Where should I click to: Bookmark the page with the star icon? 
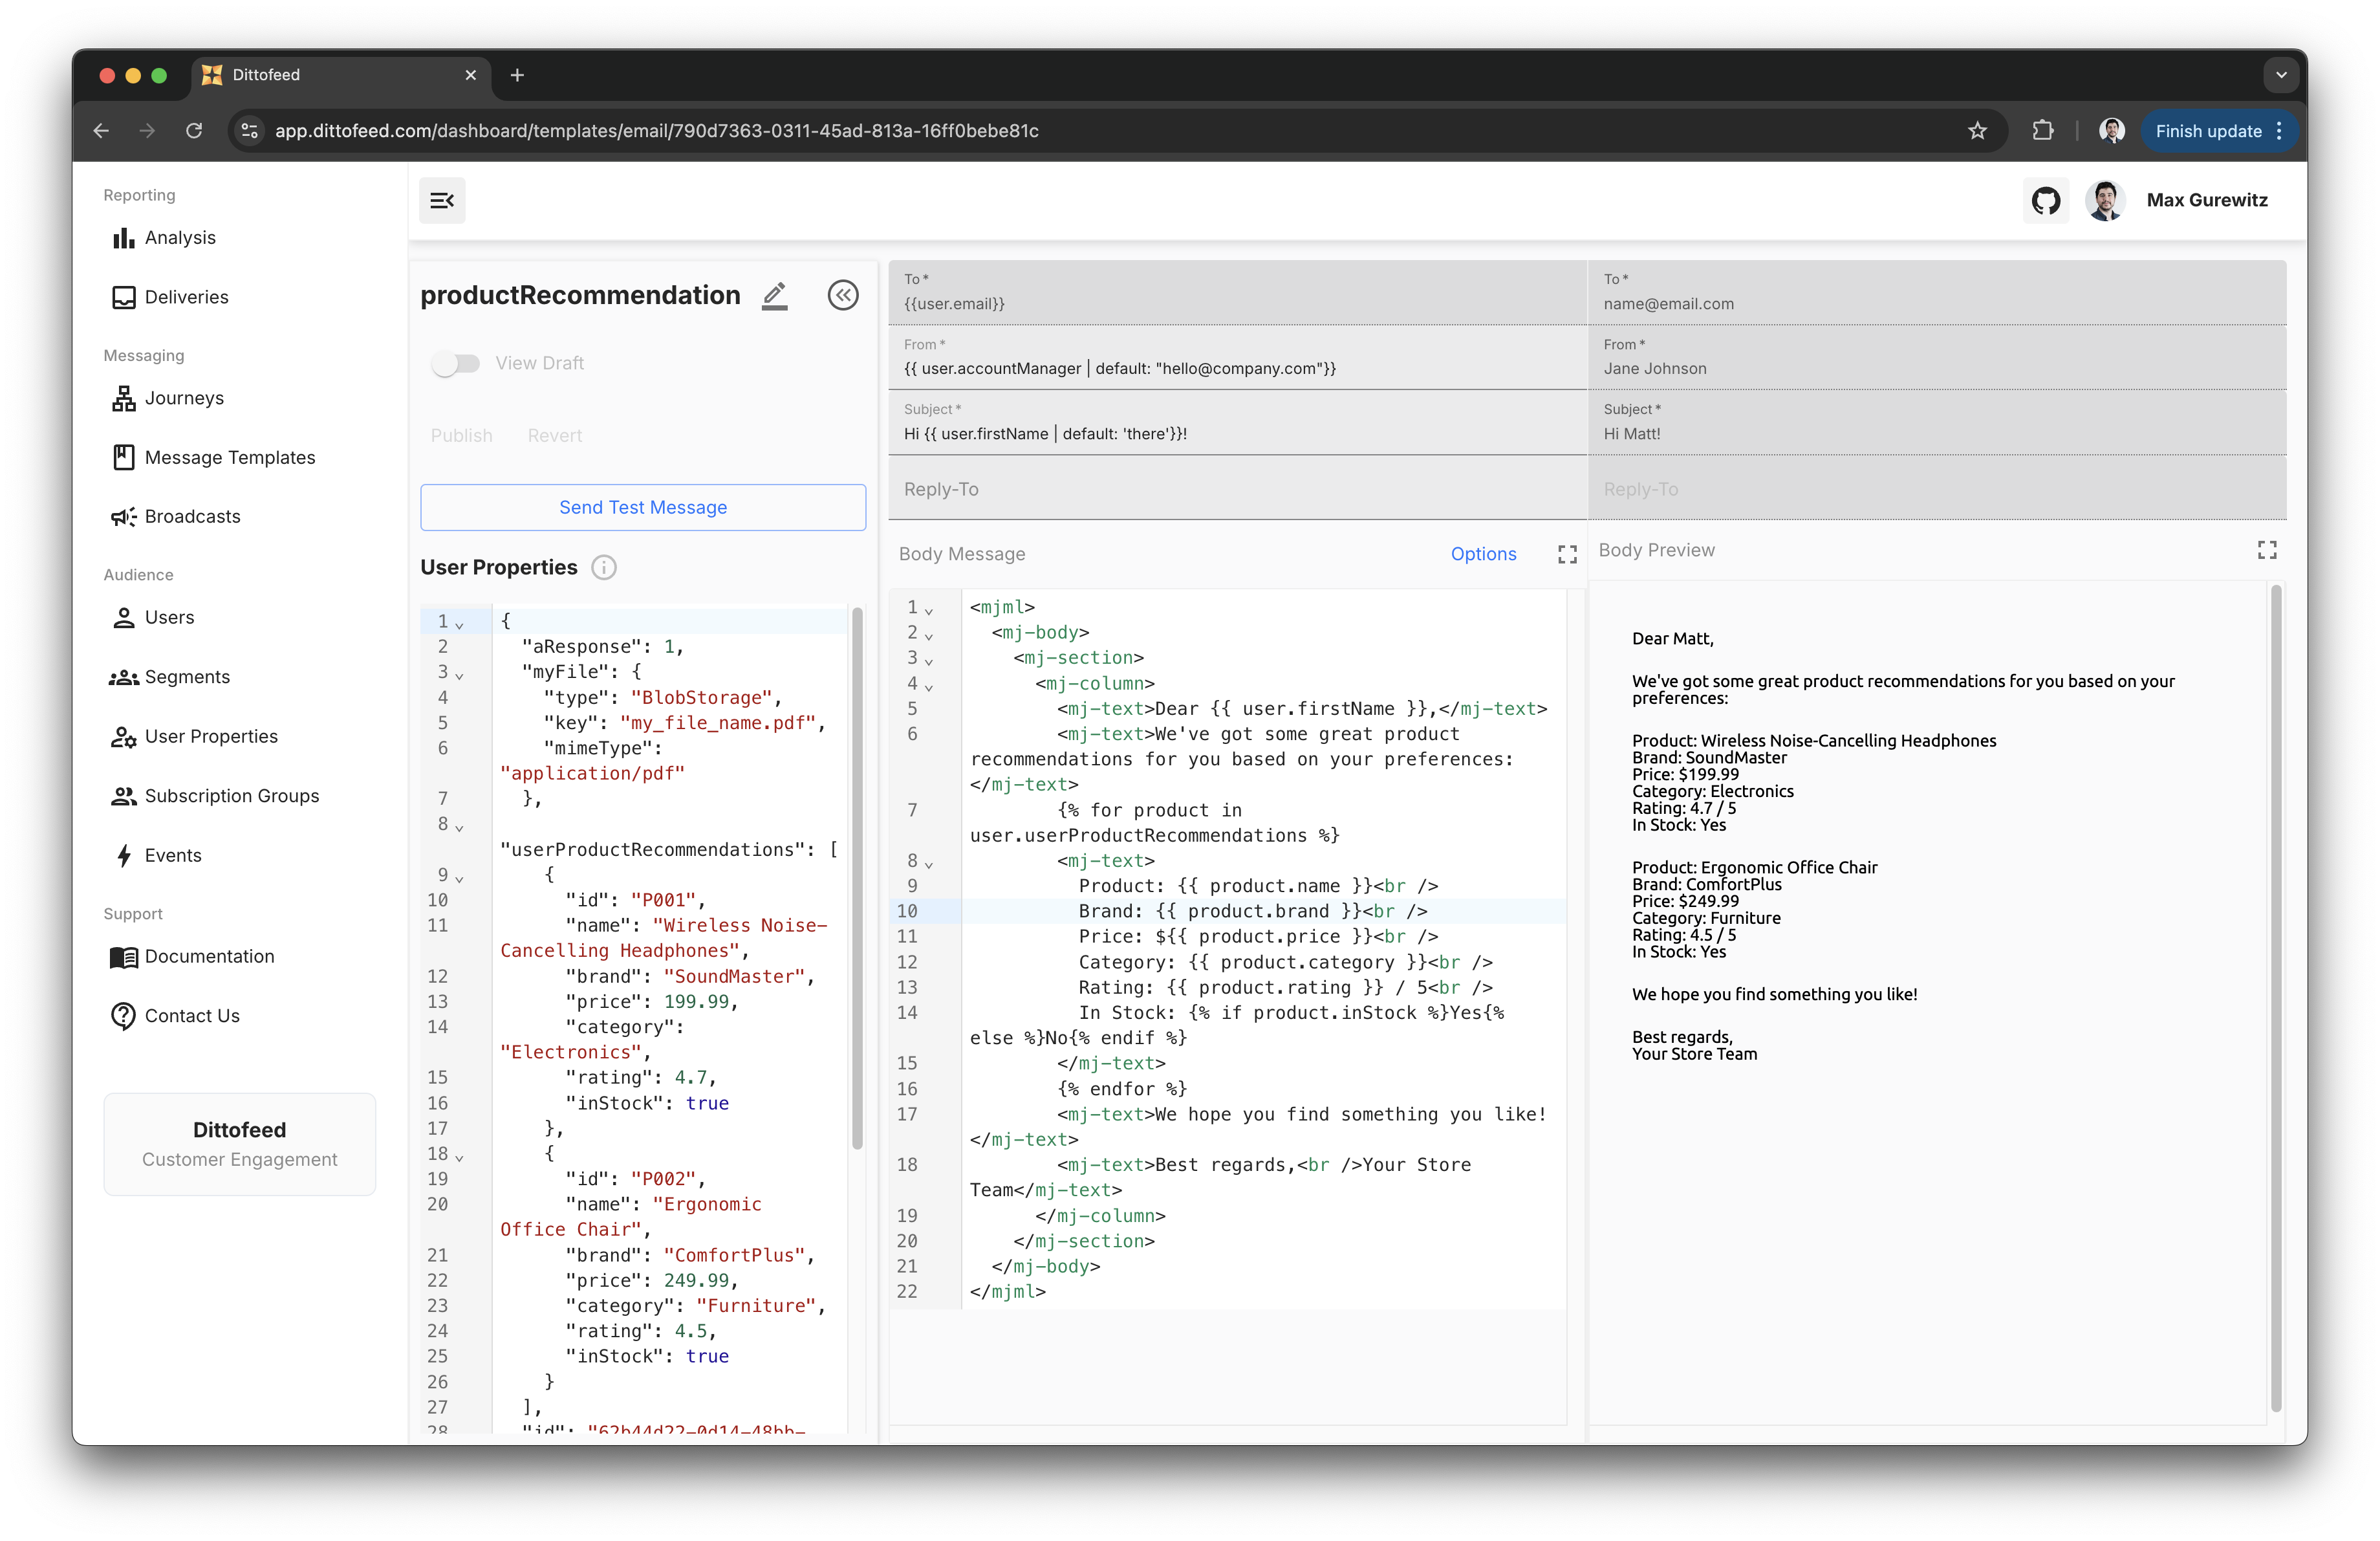[1977, 131]
